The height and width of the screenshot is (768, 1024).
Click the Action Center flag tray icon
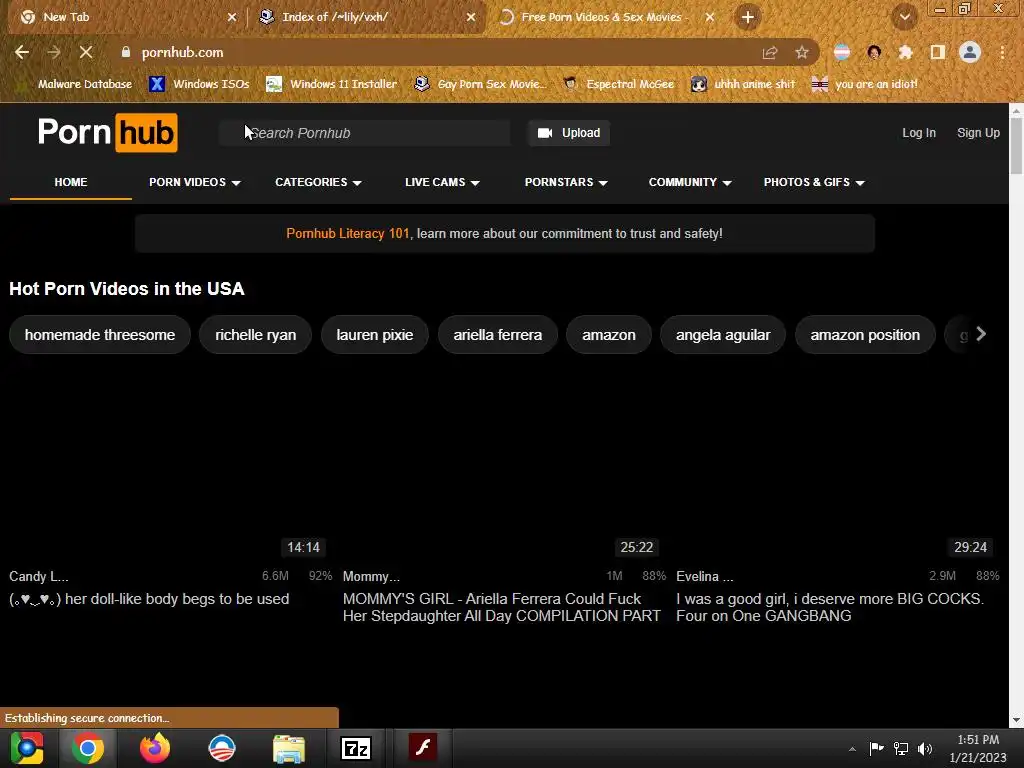876,748
